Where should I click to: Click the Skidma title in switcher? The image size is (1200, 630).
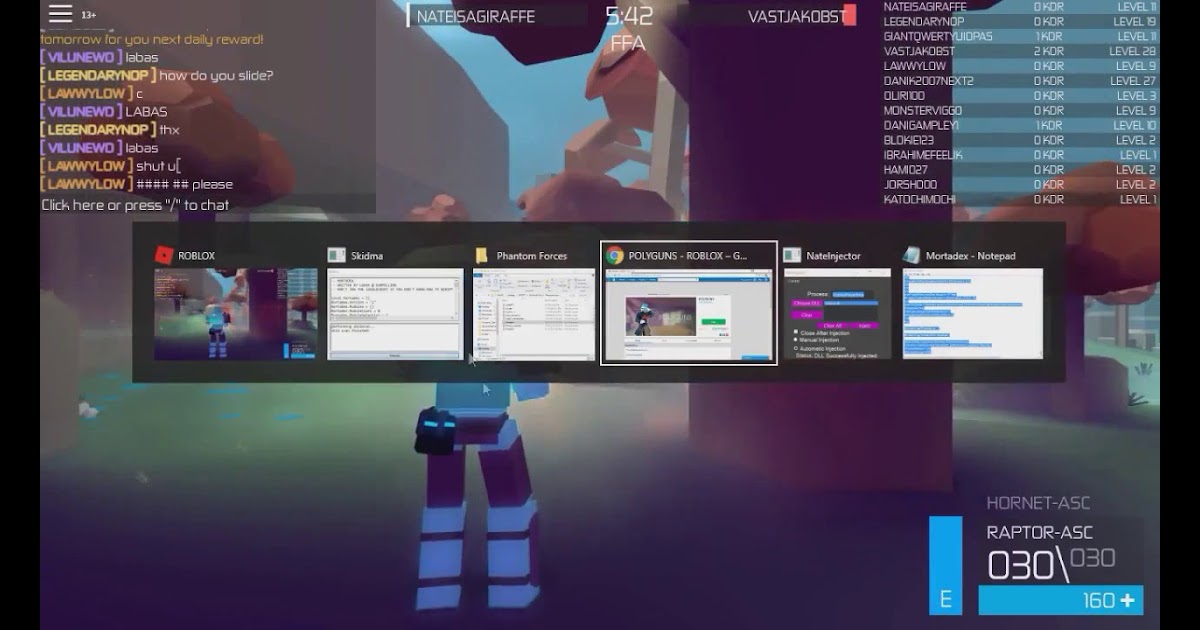pyautogui.click(x=367, y=256)
